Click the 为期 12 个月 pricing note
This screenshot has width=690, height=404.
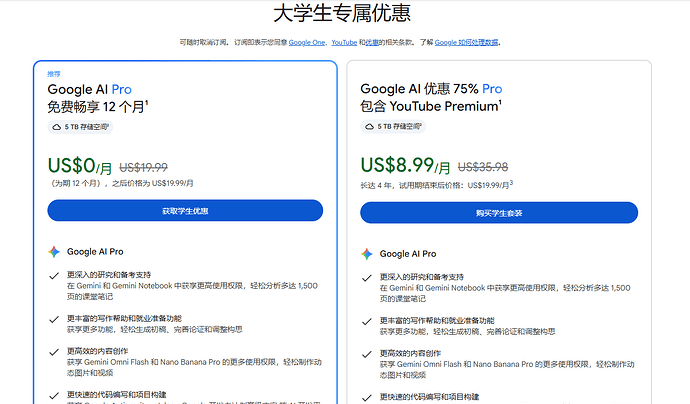[121, 183]
